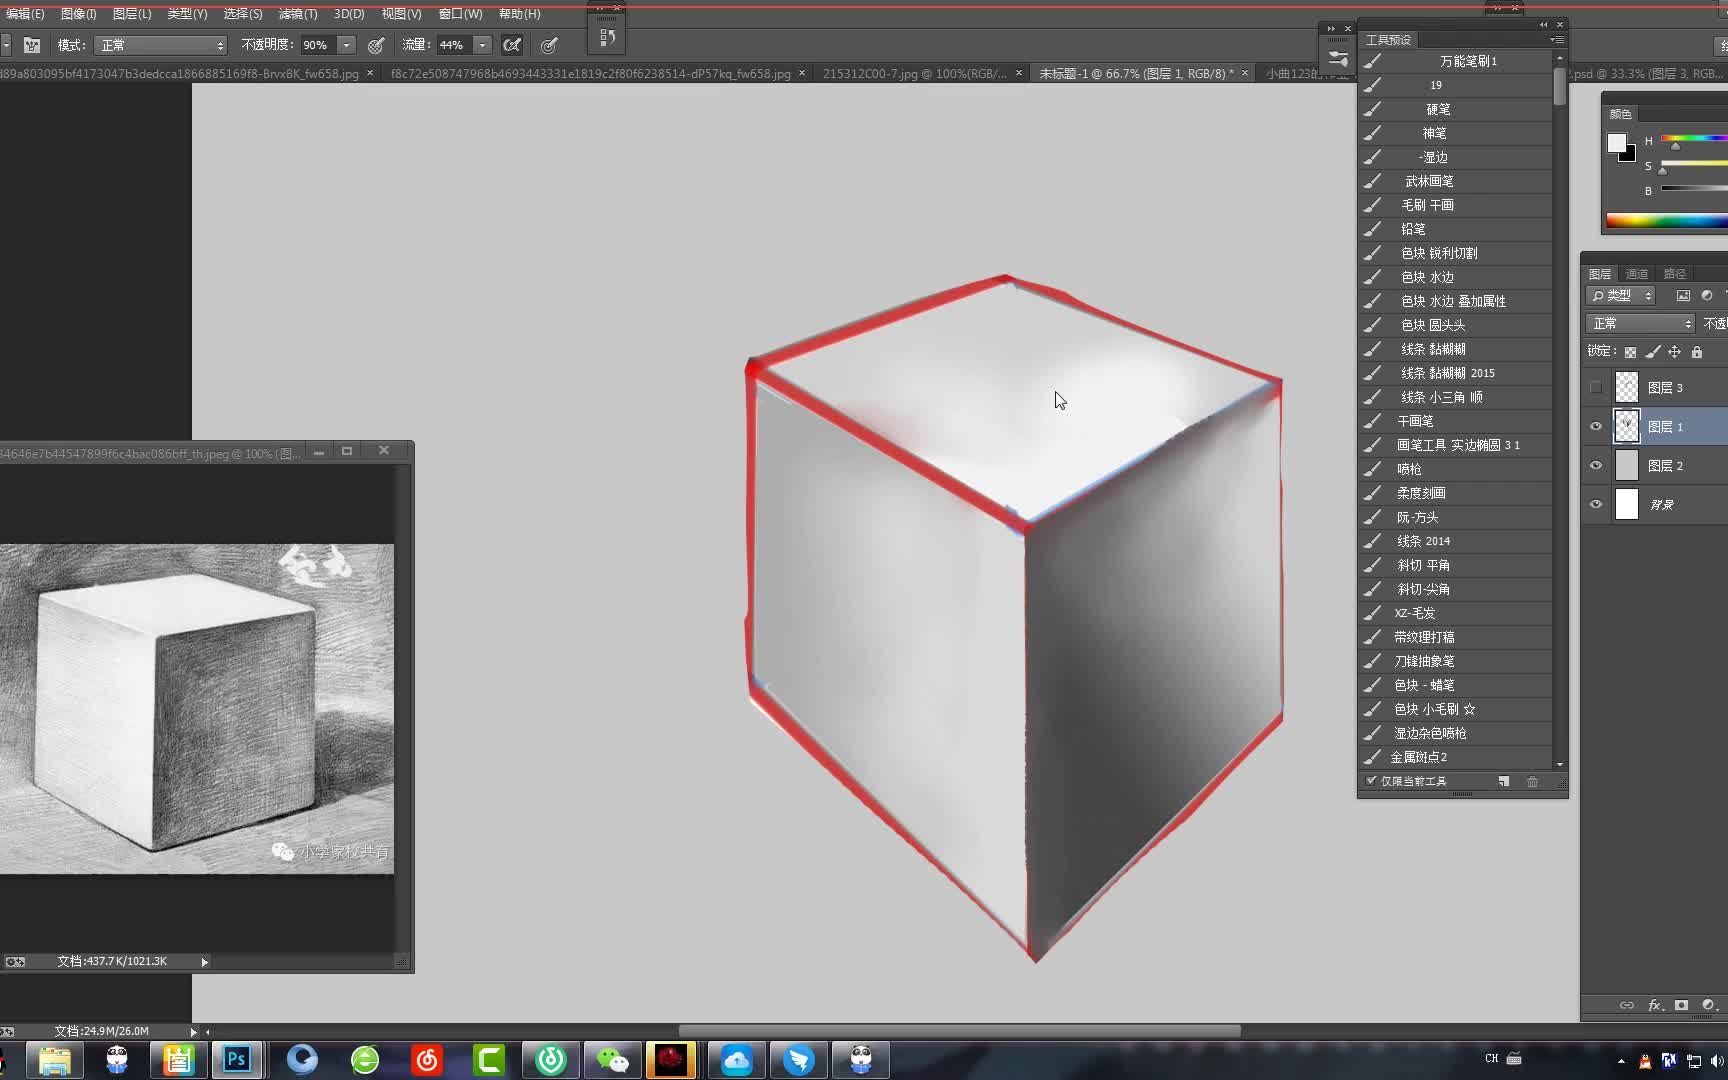This screenshot has width=1728, height=1080.
Task: Open the history panel icon in collapsed dock
Action: 607,38
